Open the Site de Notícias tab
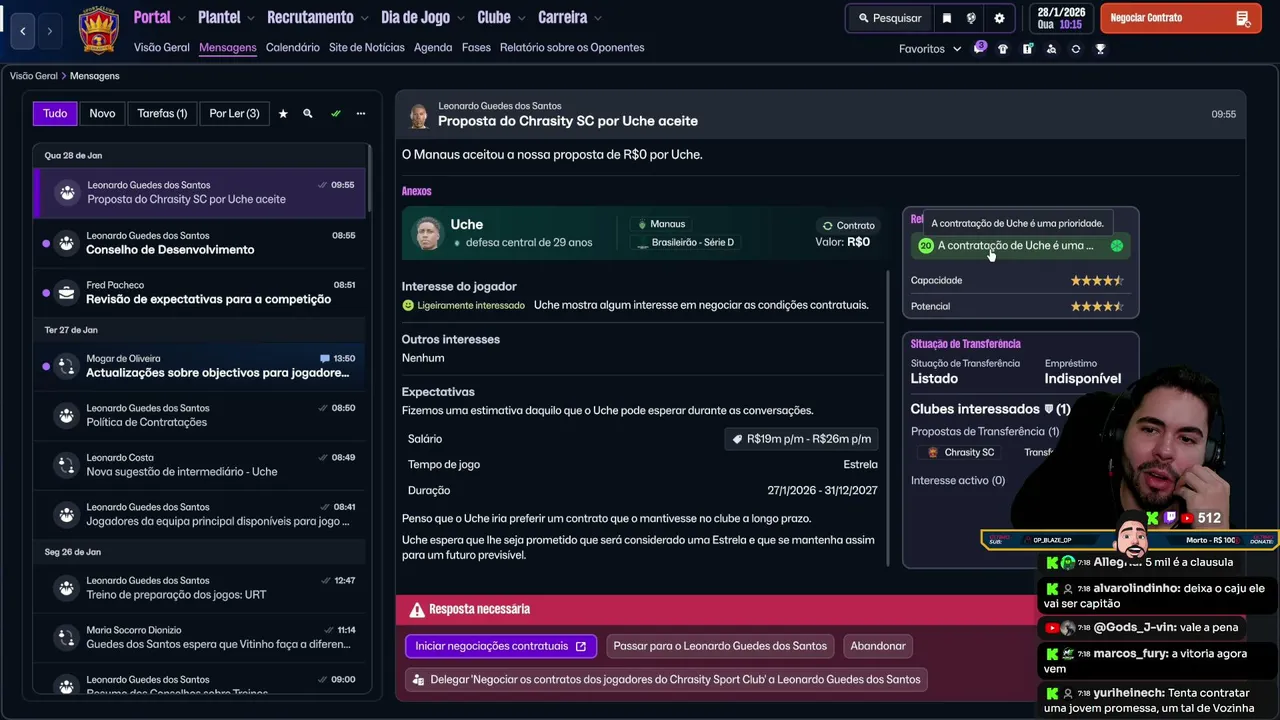 coord(367,48)
